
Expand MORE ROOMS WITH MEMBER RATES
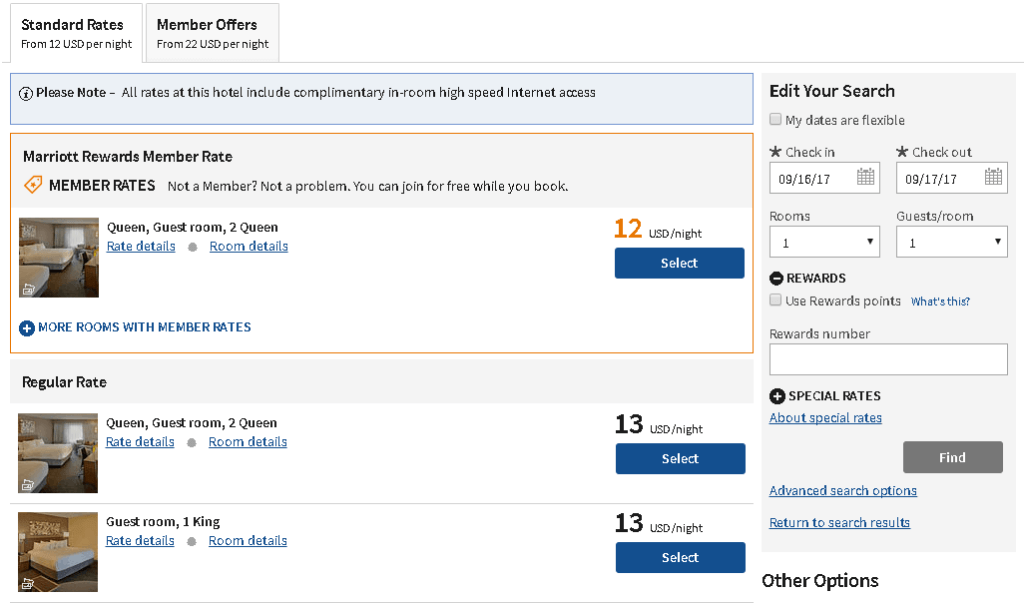(x=144, y=327)
